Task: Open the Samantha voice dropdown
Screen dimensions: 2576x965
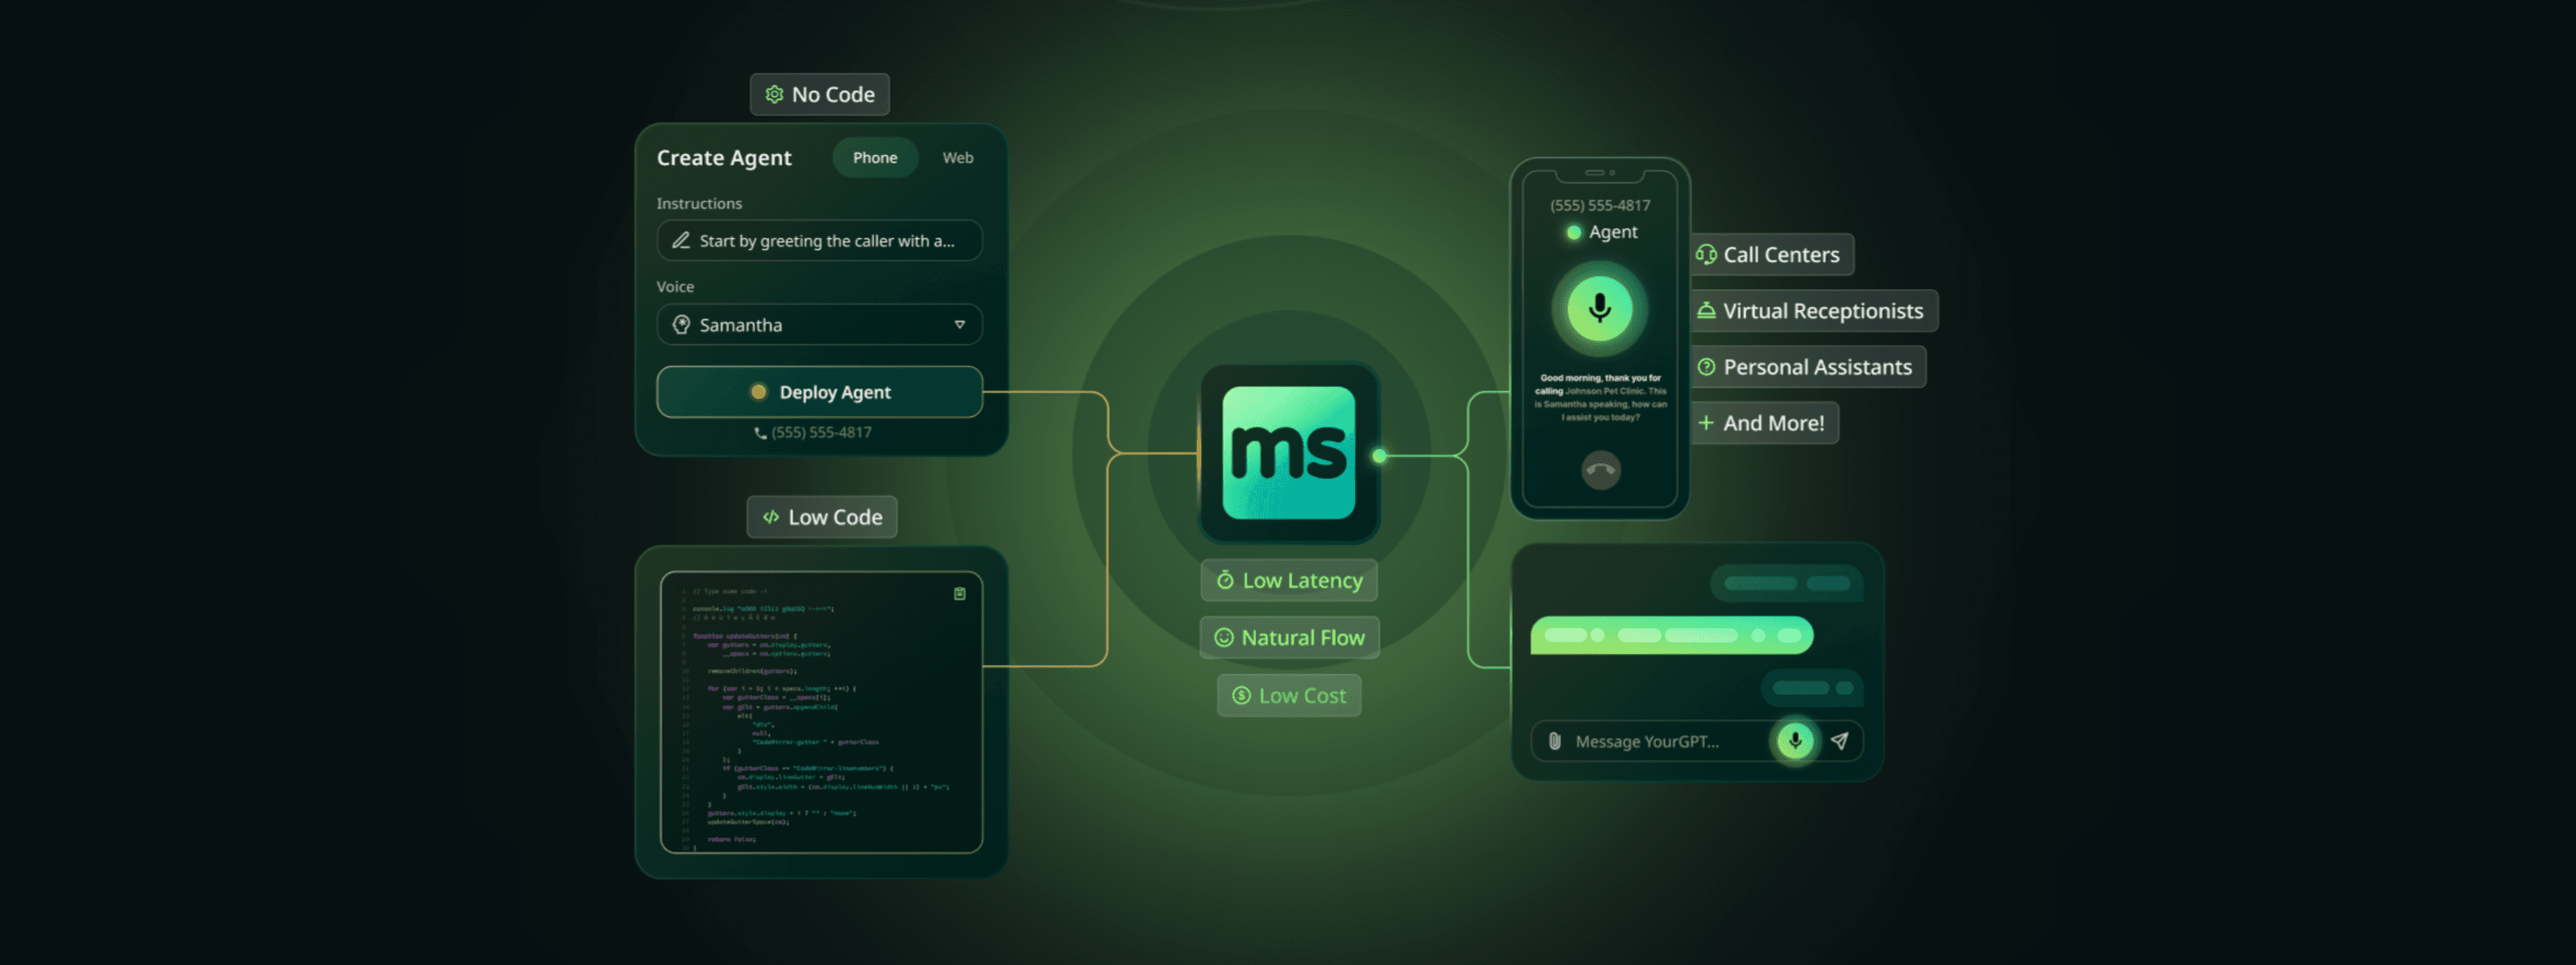Action: [819, 324]
